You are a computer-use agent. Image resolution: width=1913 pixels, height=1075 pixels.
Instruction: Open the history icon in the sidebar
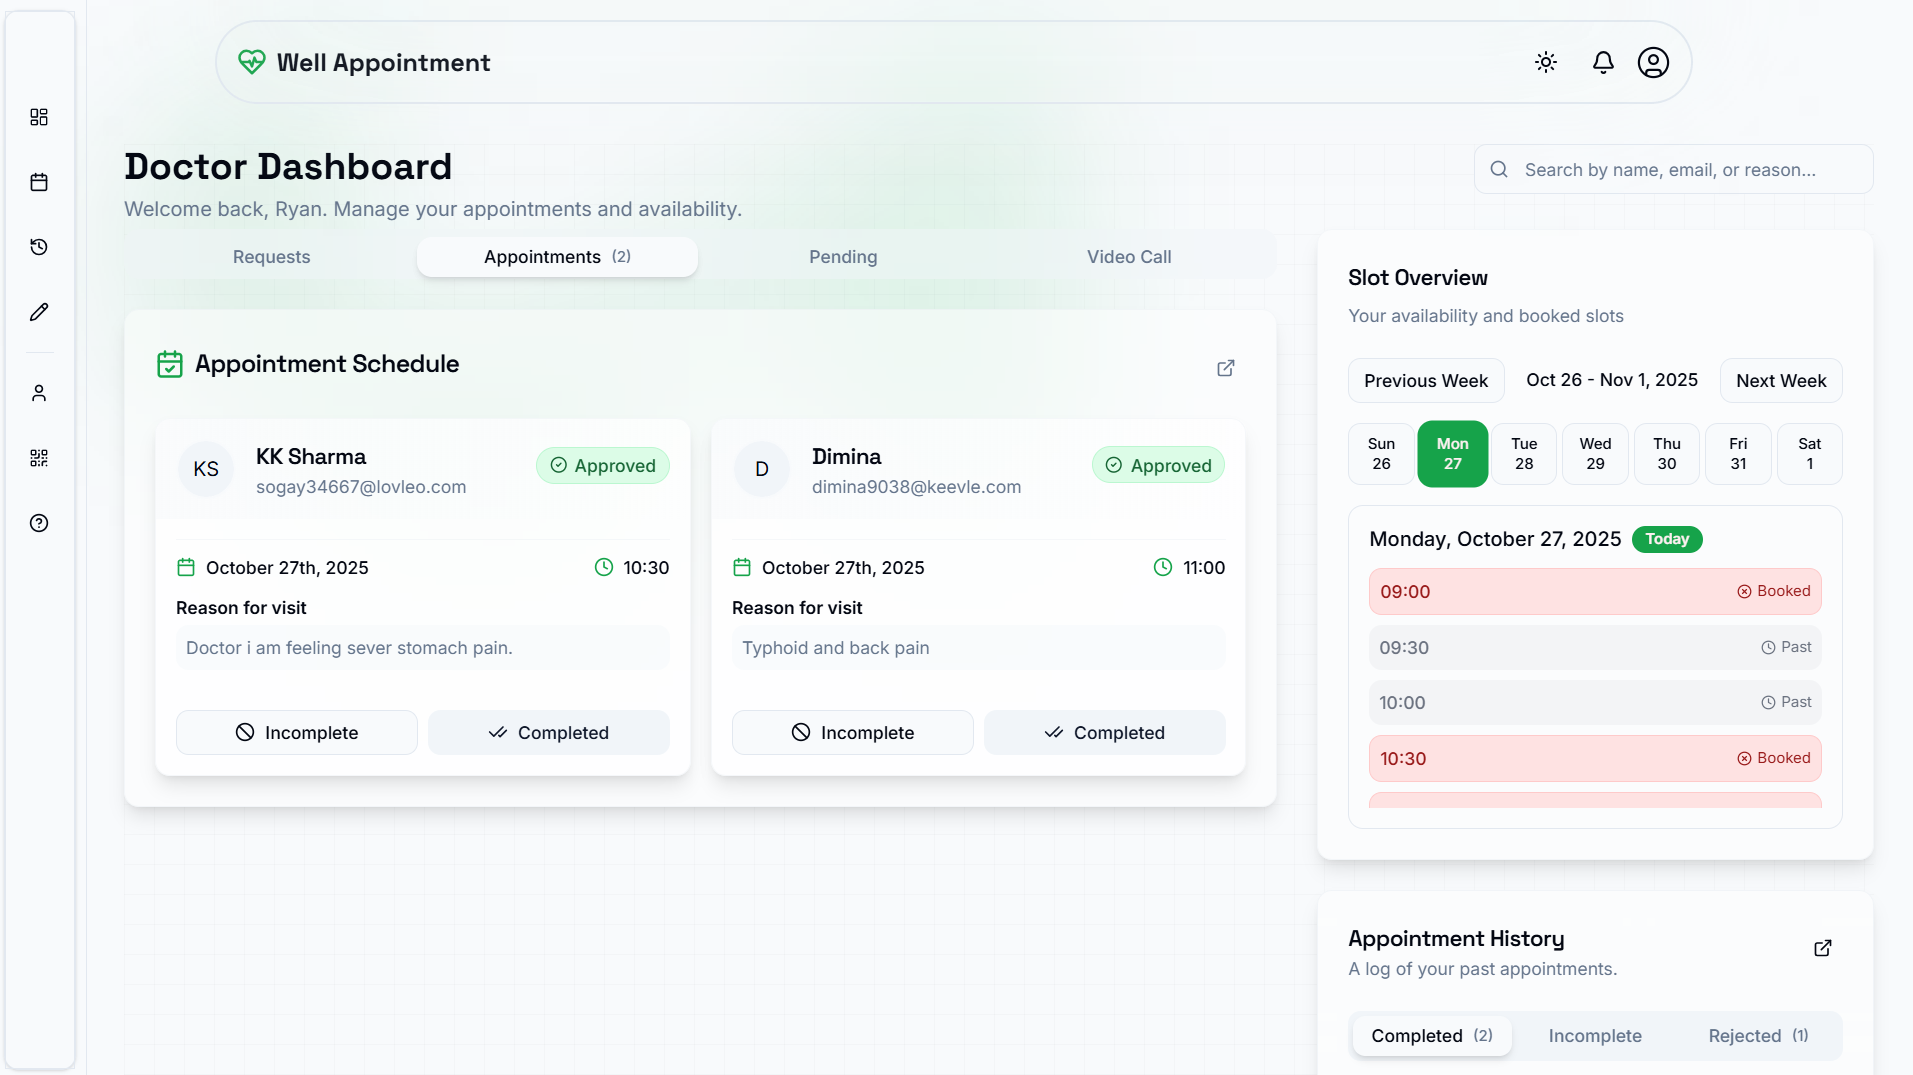(39, 247)
